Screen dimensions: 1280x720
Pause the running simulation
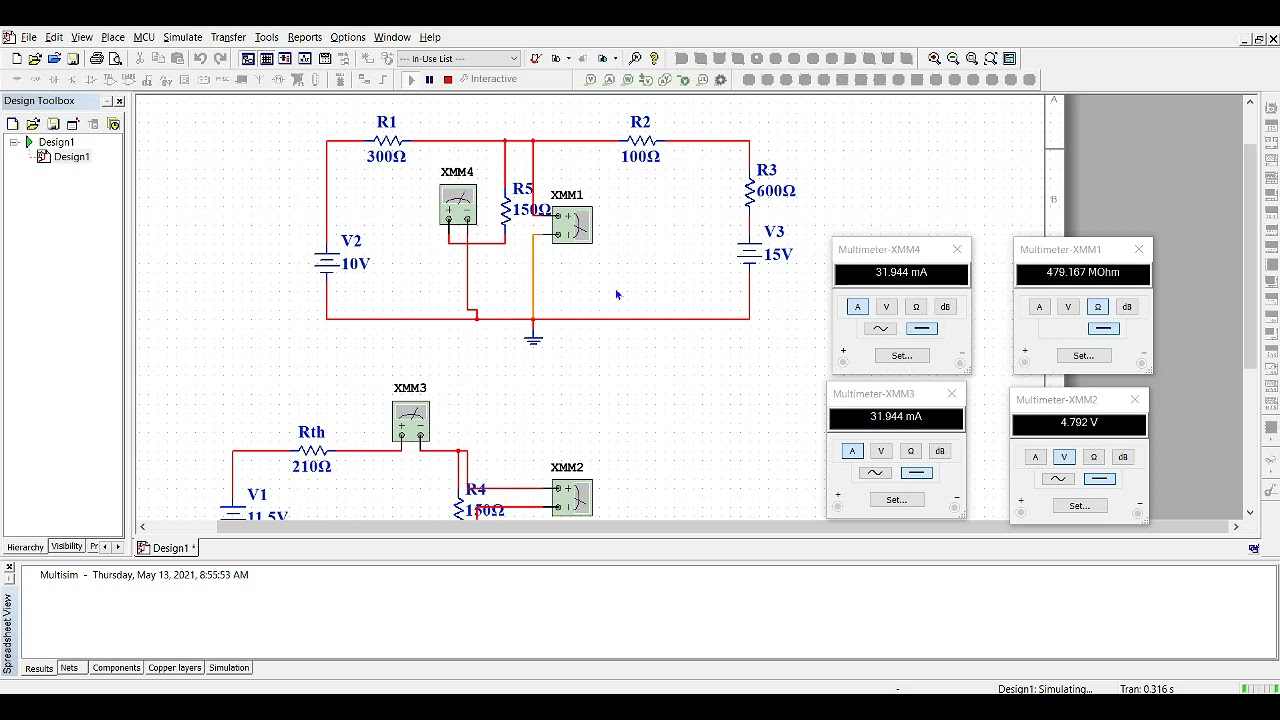coord(429,80)
